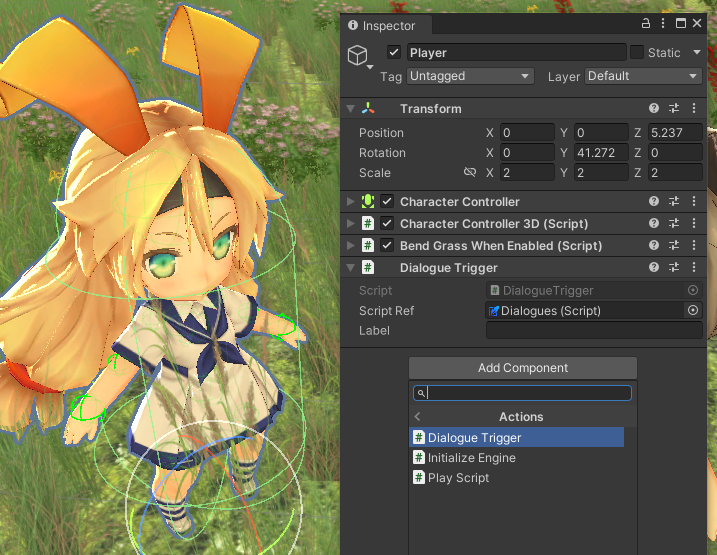Choose Initialize Engine from Actions list

[517, 458]
